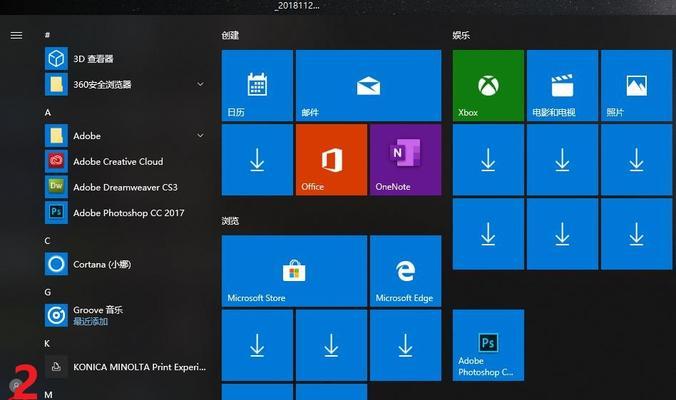This screenshot has width=676, height=400.
Task: Click download tile below Microsoft Edge
Action: [406, 345]
